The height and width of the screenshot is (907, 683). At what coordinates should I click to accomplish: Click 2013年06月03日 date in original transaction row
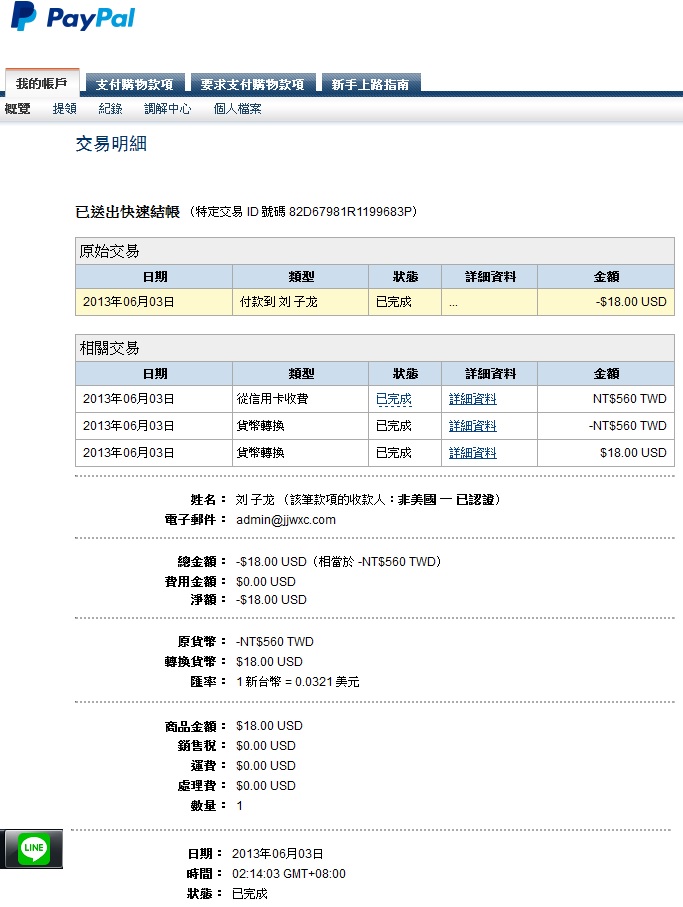128,302
